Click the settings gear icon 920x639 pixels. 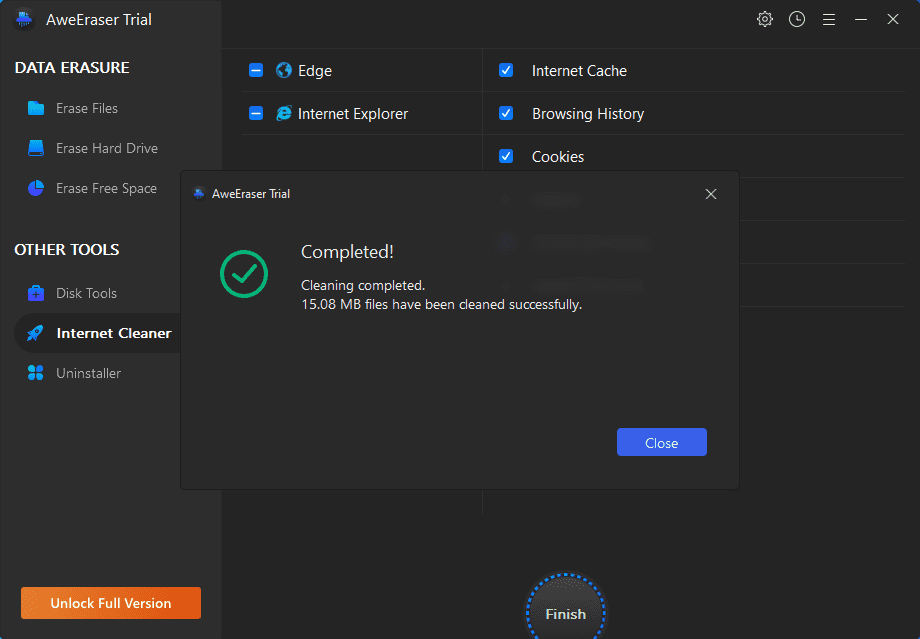point(765,19)
